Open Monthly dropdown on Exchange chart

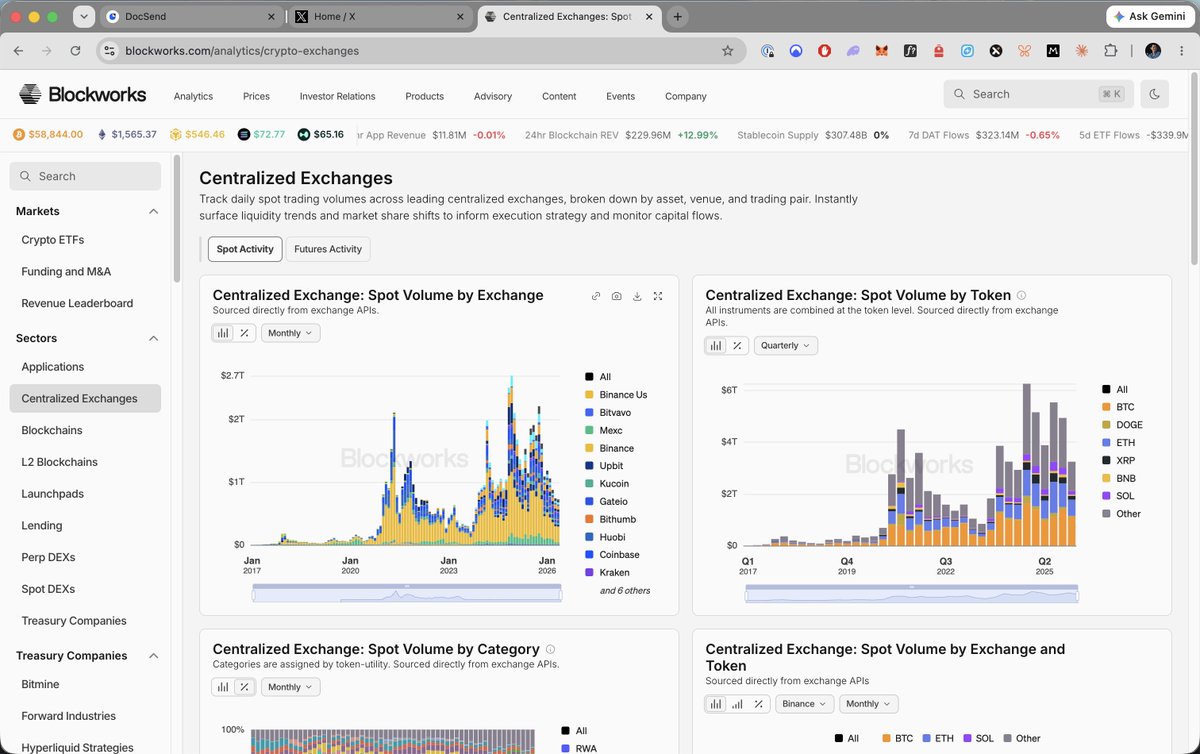[x=291, y=333]
